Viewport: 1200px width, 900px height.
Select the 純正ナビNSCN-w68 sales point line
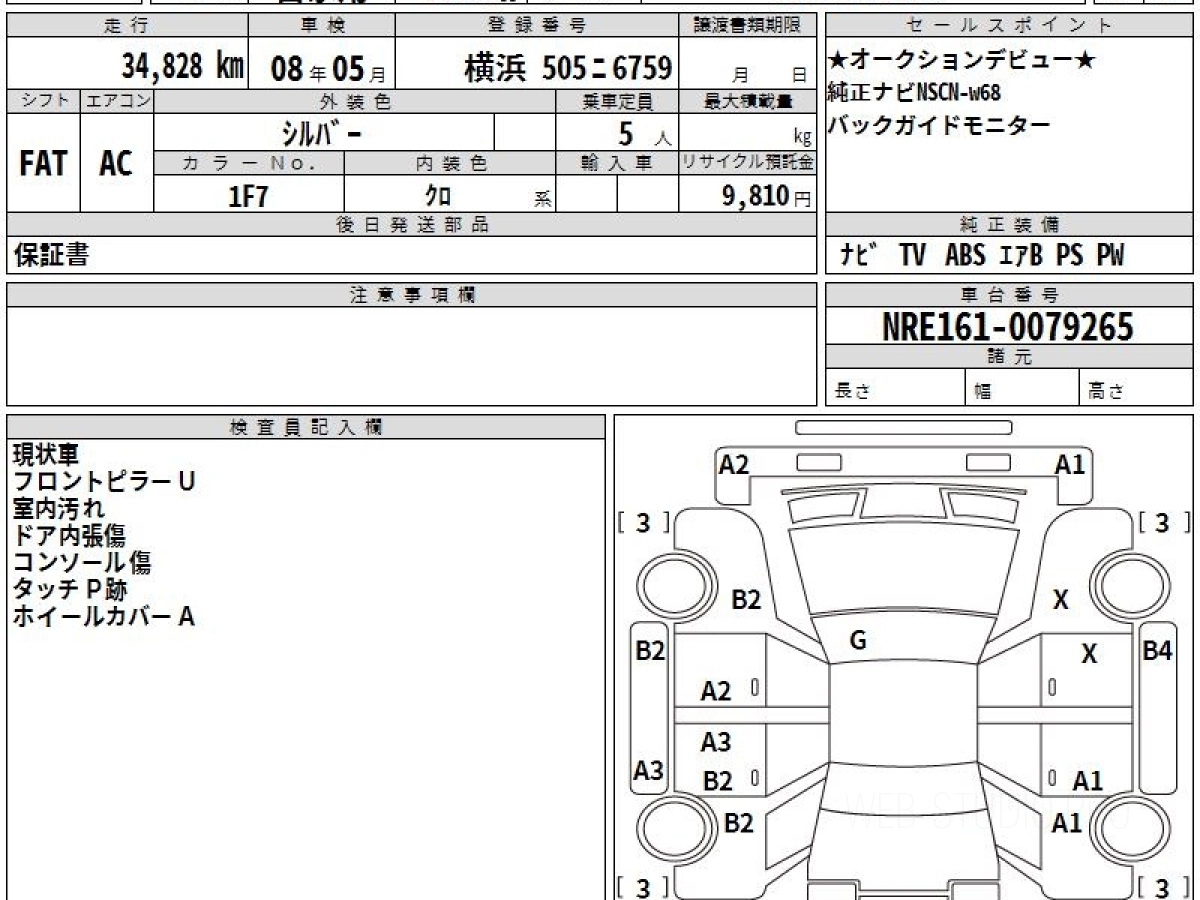(x=914, y=94)
